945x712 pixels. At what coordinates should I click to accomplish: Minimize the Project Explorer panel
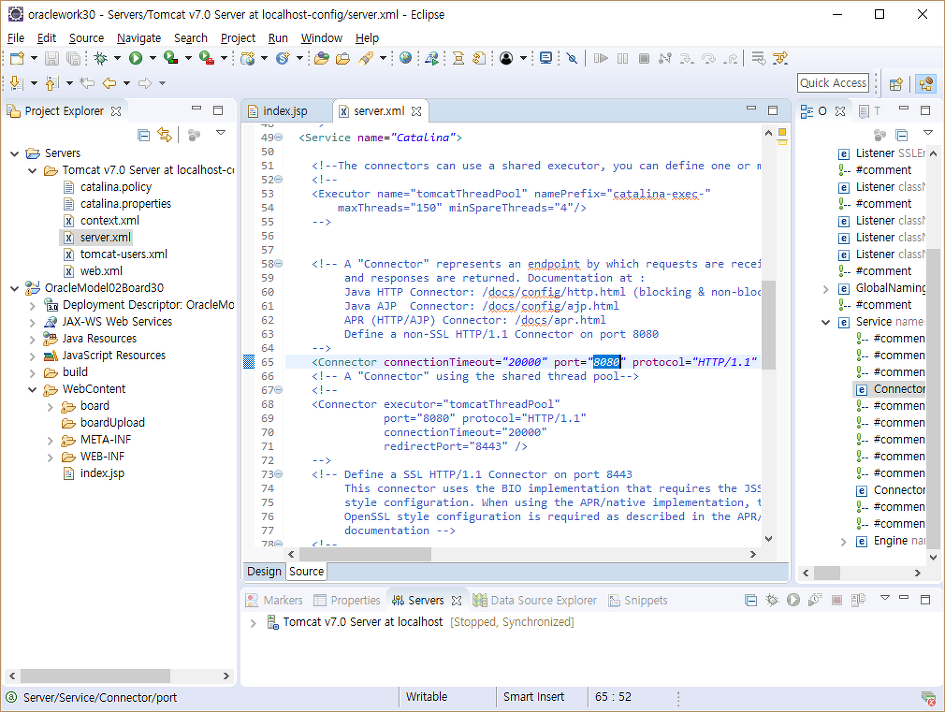pyautogui.click(x=196, y=109)
